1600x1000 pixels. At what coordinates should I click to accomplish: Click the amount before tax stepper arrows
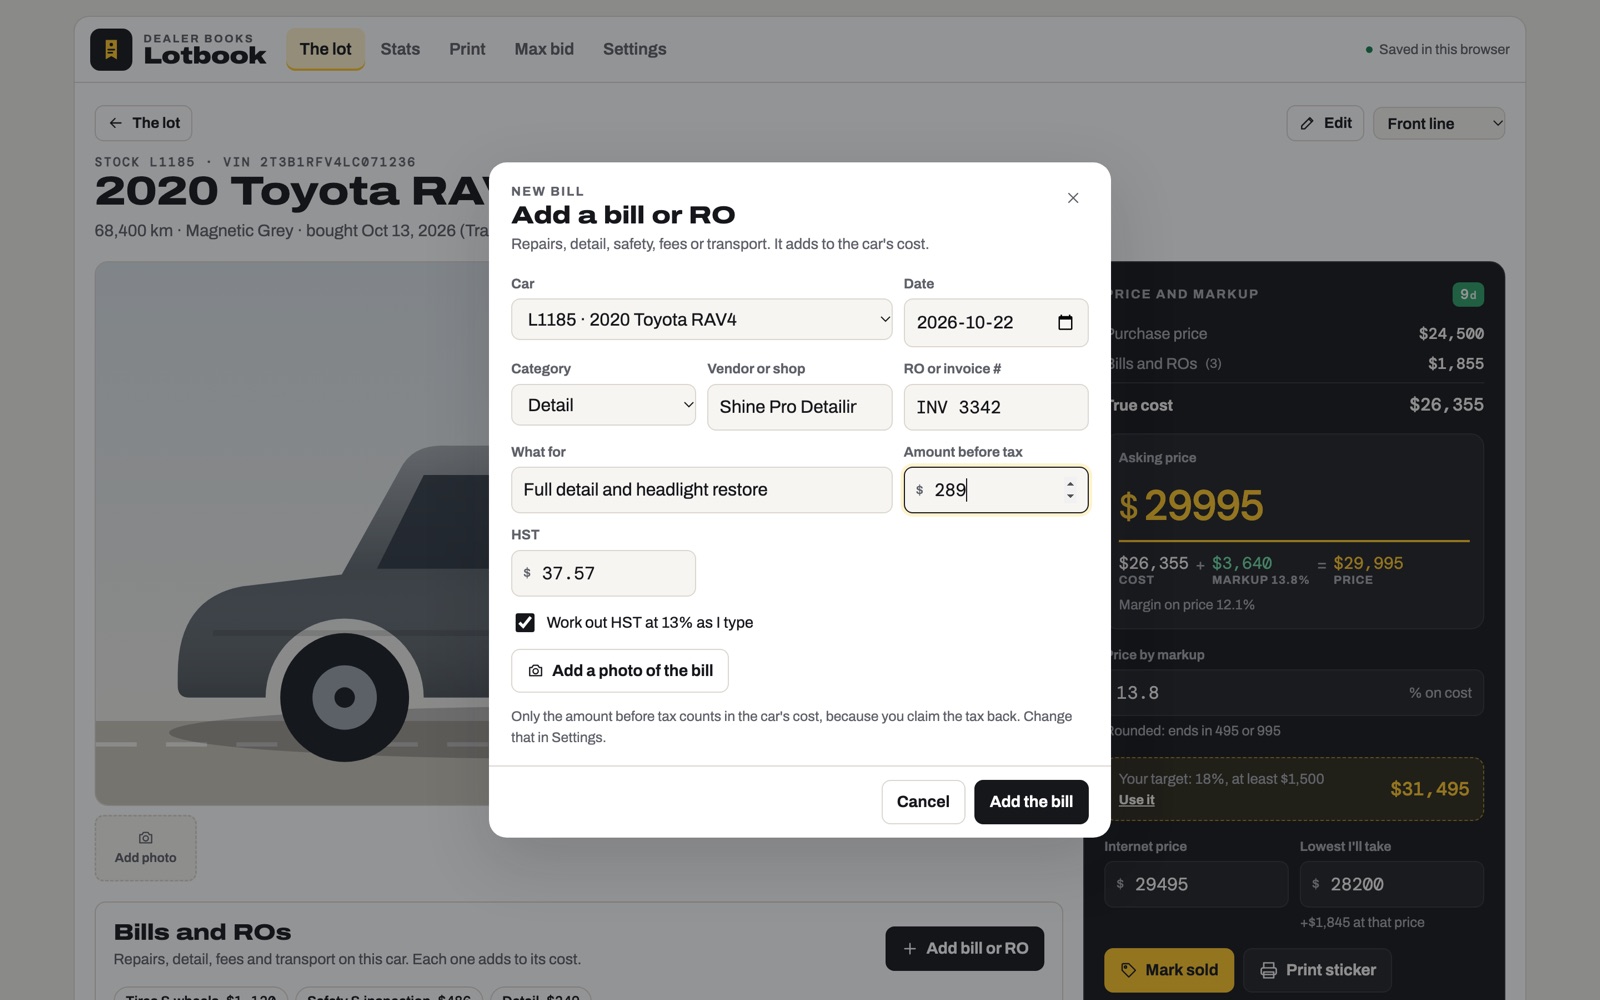1070,490
